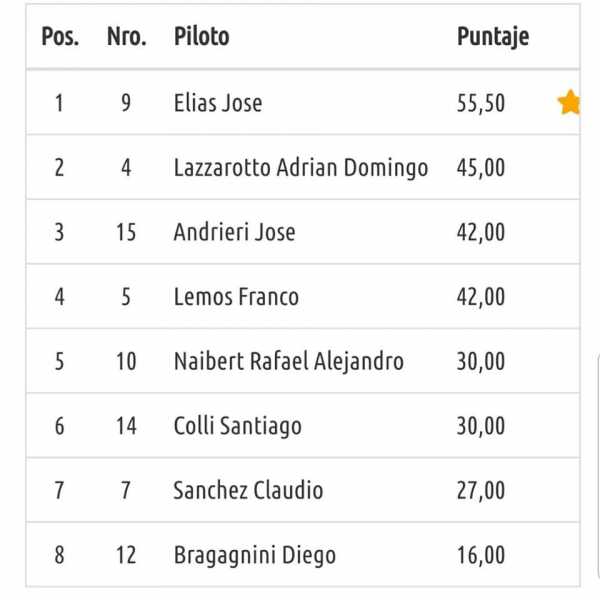This screenshot has width=600, height=600.
Task: Click the 27,00 score in Sanchez's row
Action: [x=481, y=491]
